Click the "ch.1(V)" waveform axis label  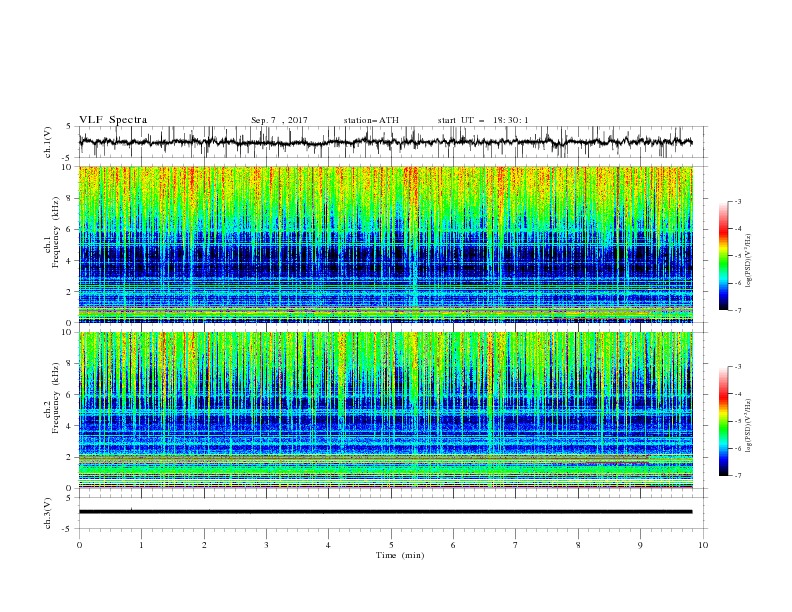(x=48, y=142)
